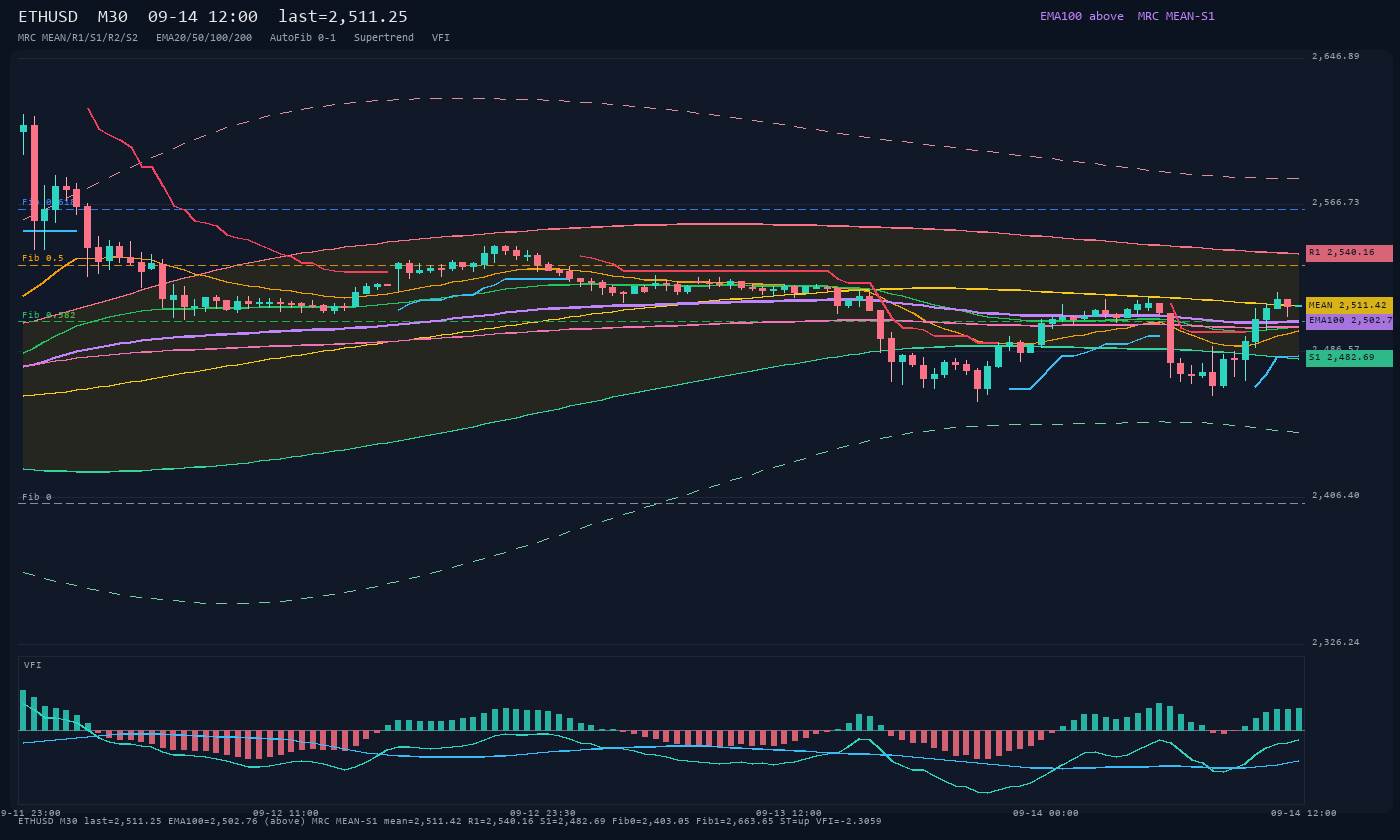The width and height of the screenshot is (1400, 840).
Task: Click the EMA100 purple price tag
Action: coord(1349,321)
